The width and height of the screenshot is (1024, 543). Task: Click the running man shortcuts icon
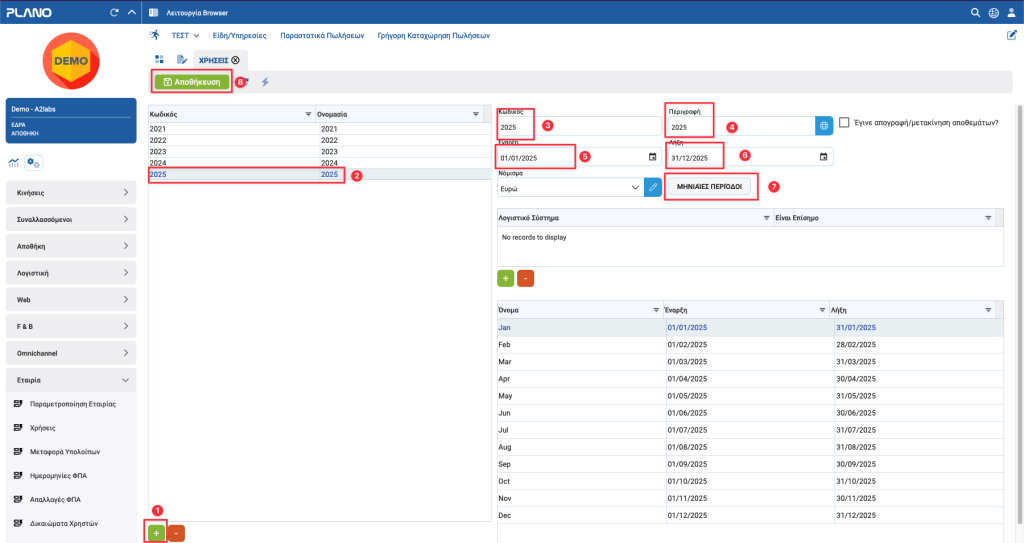coord(155,35)
